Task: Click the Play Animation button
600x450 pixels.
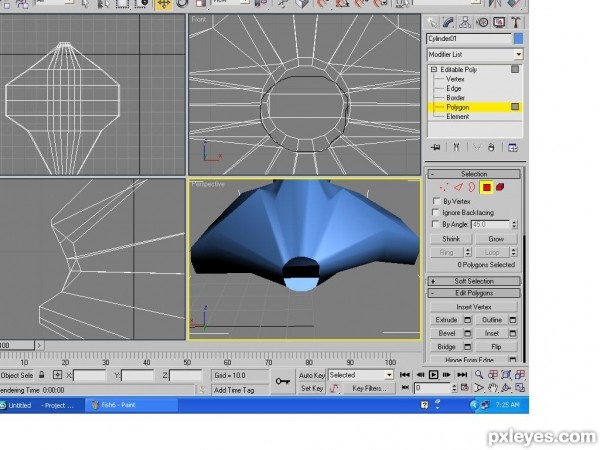Action: (433, 375)
